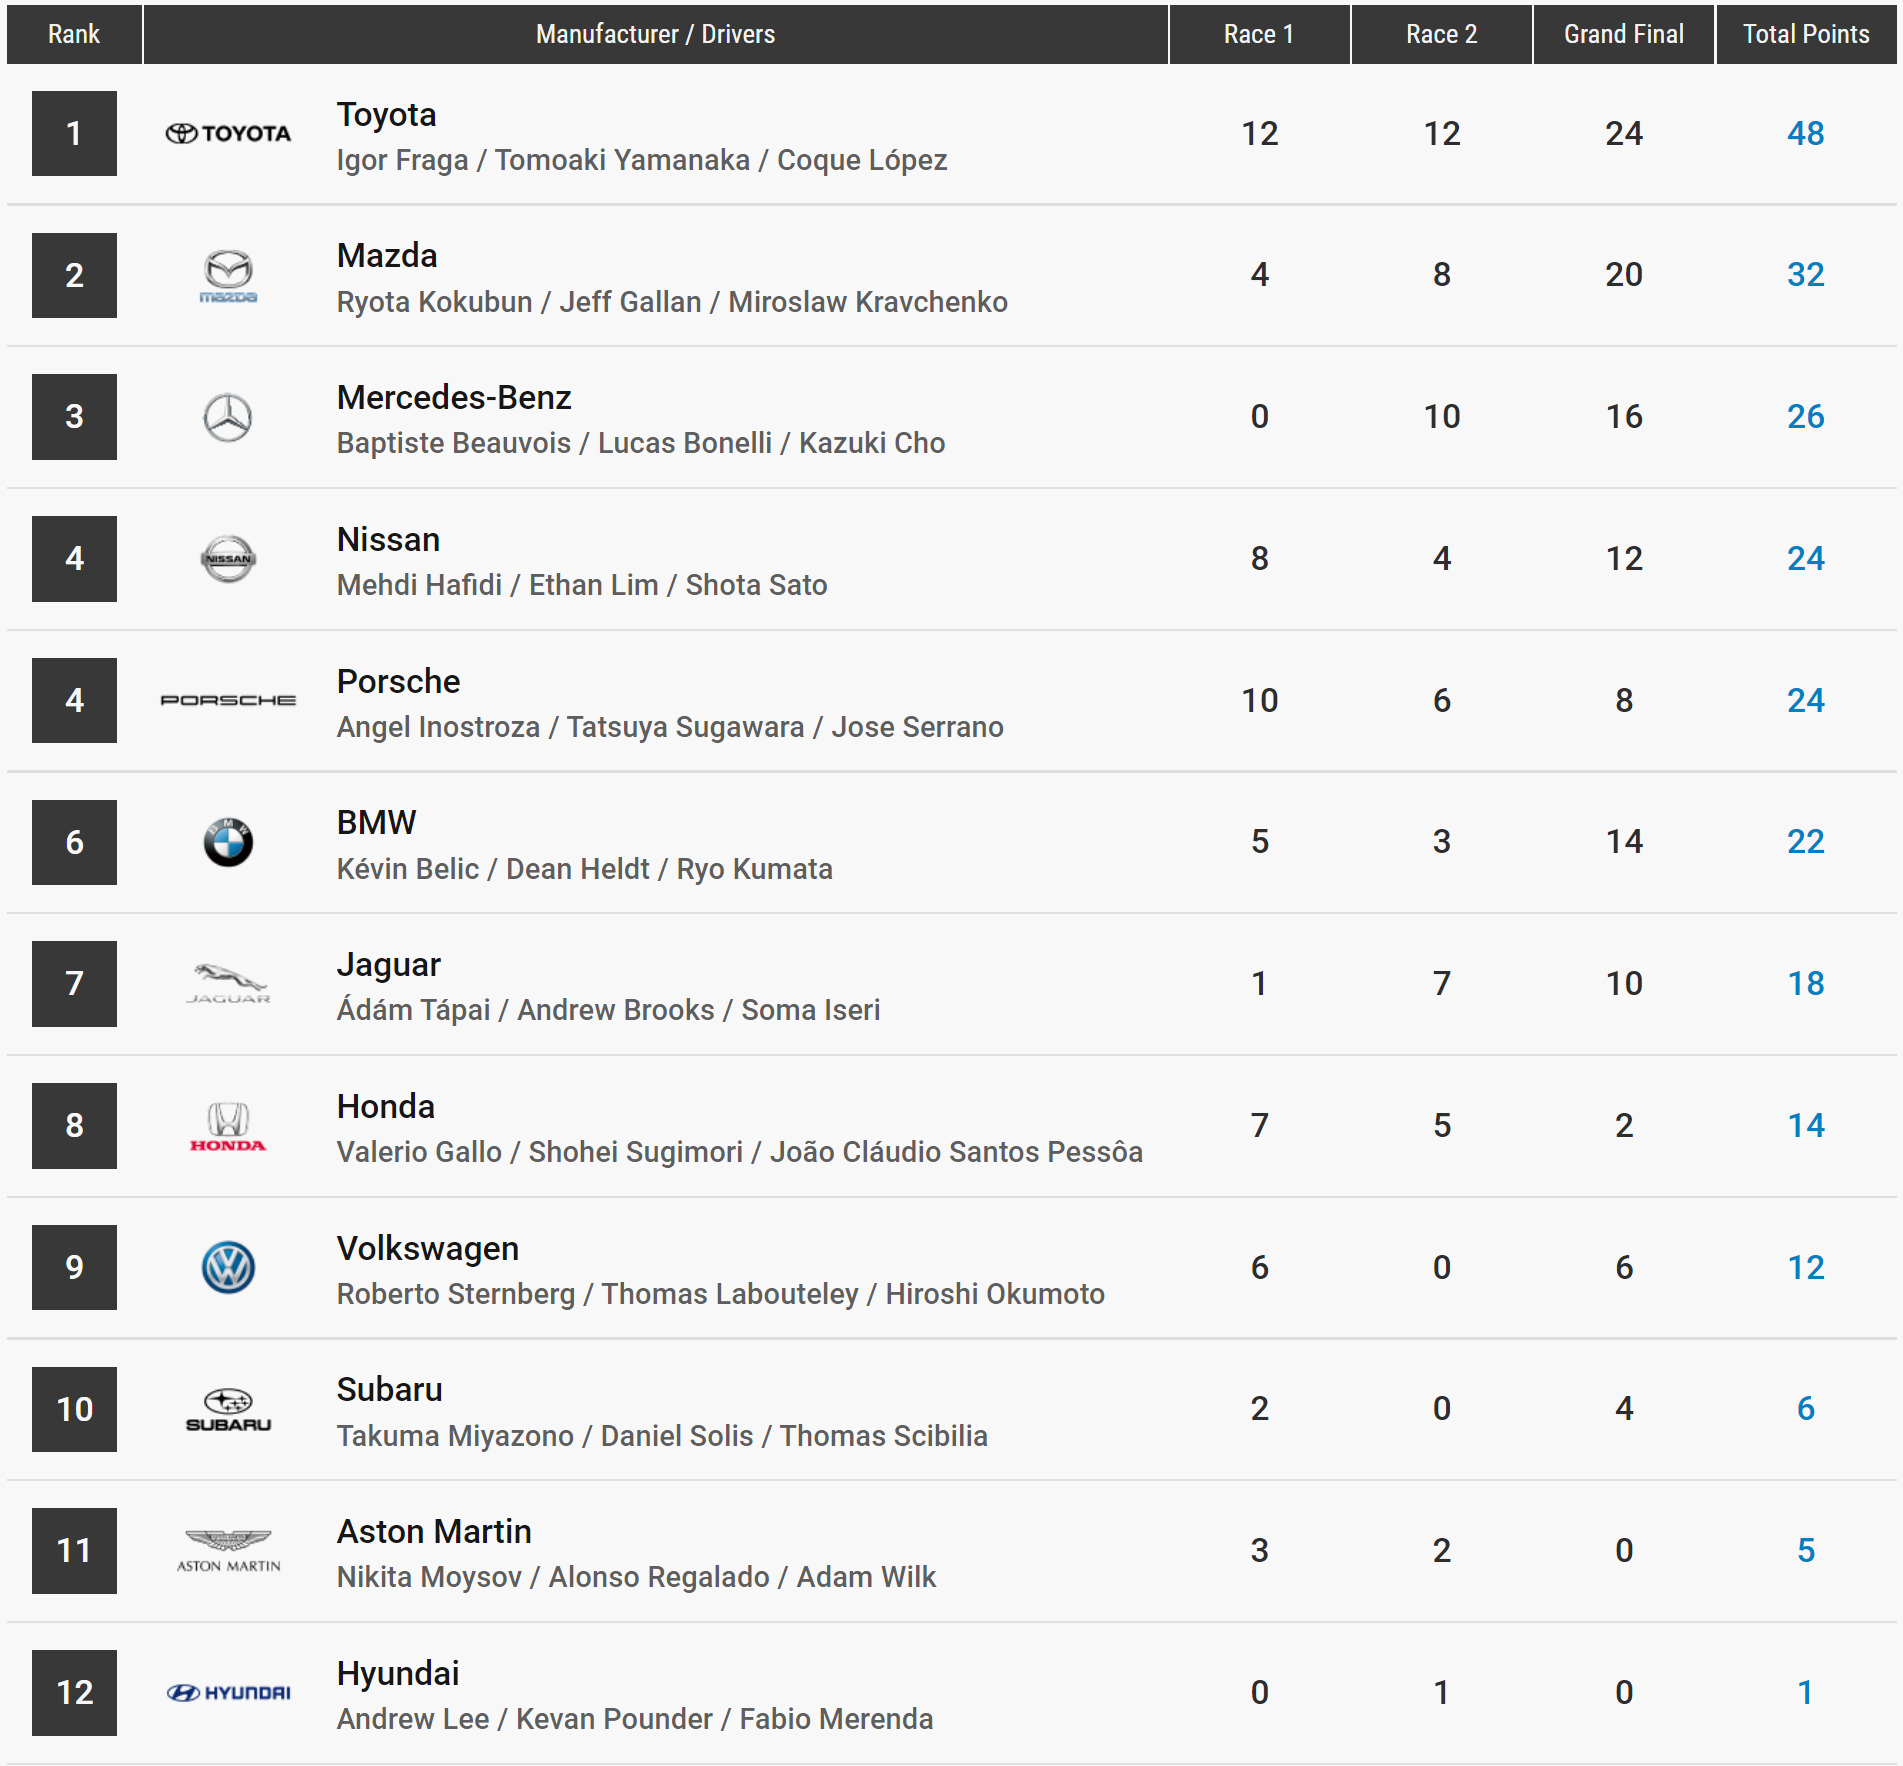Select the Grand Final column header
1903x1766 pixels.
tap(1623, 34)
